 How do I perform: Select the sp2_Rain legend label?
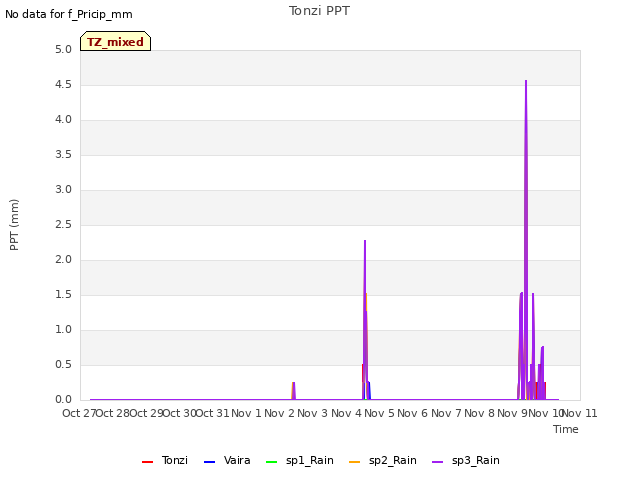click(393, 460)
